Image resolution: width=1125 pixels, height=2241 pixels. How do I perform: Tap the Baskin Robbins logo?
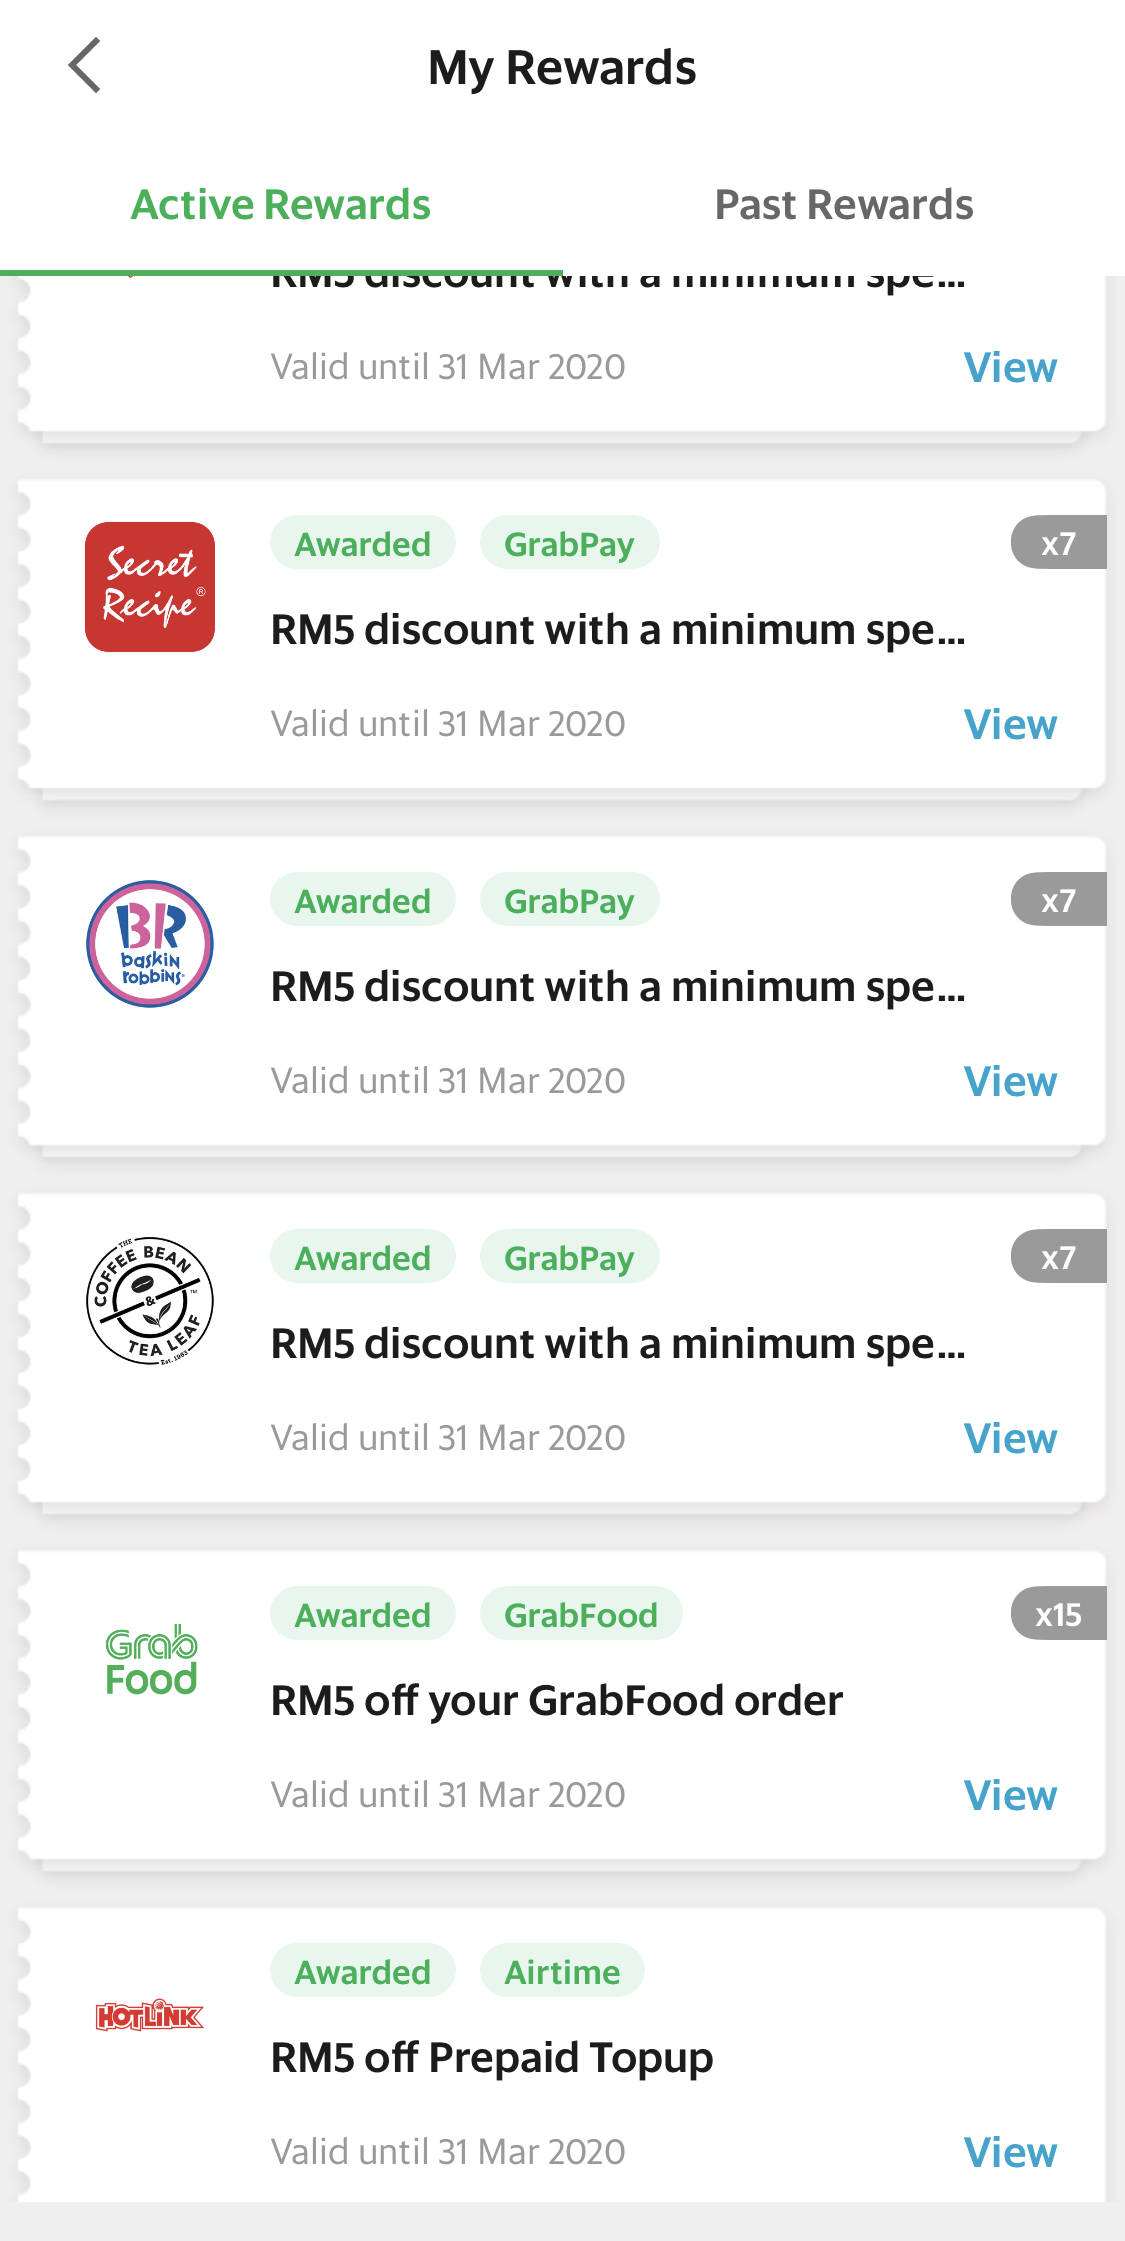point(150,944)
